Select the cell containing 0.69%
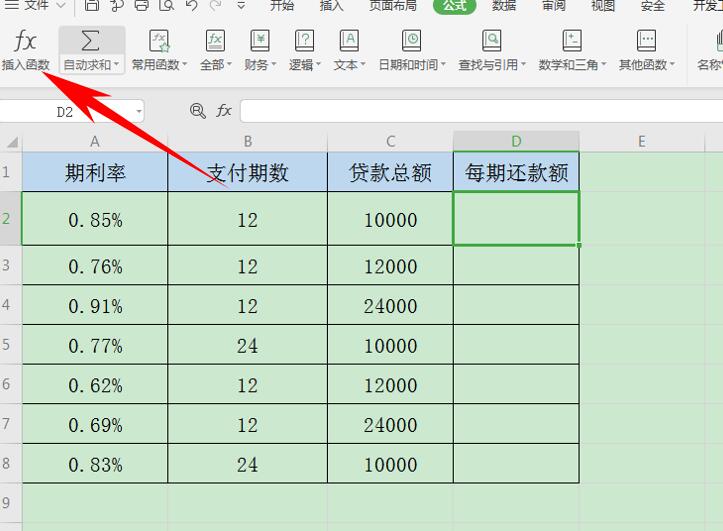The height and width of the screenshot is (531, 723). 95,424
